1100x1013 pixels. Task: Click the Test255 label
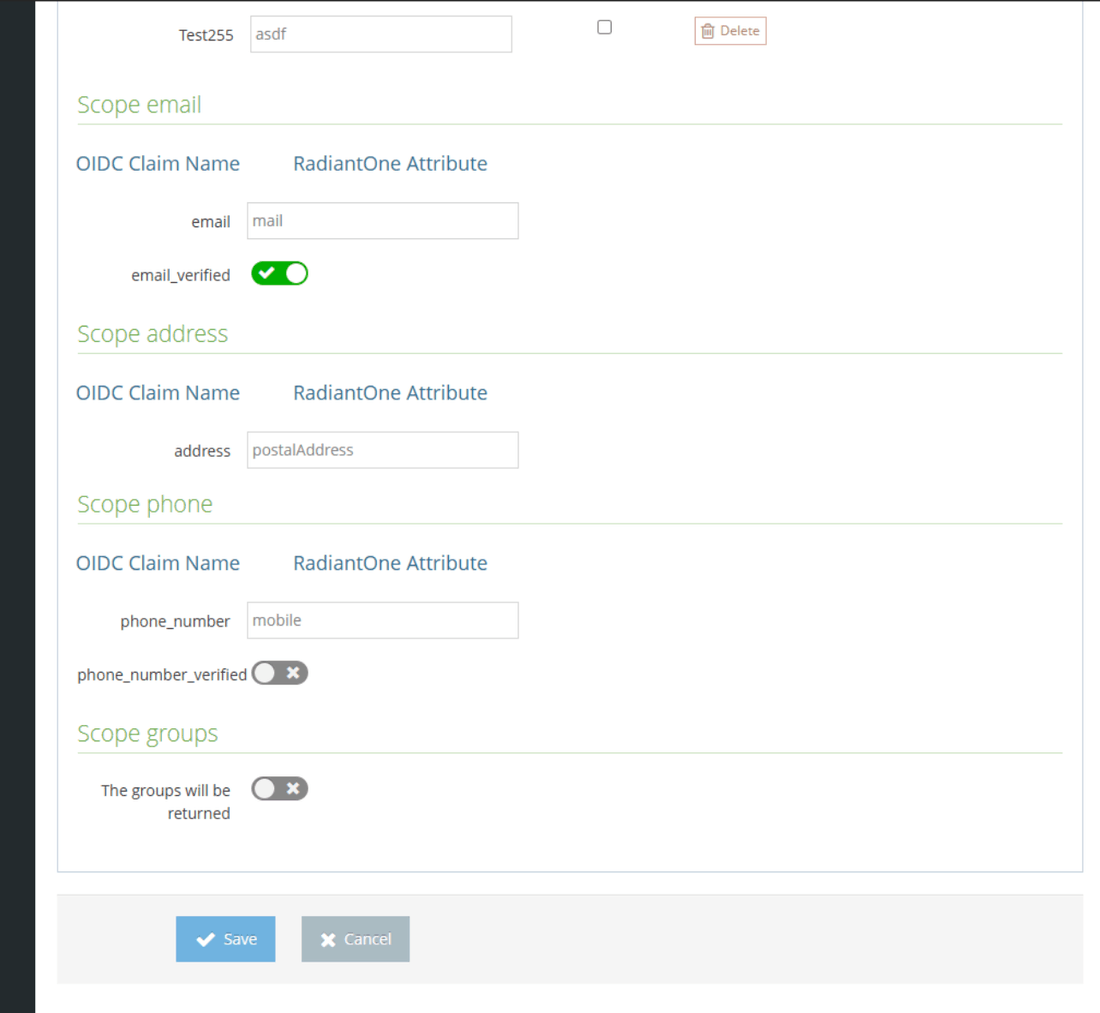point(206,35)
